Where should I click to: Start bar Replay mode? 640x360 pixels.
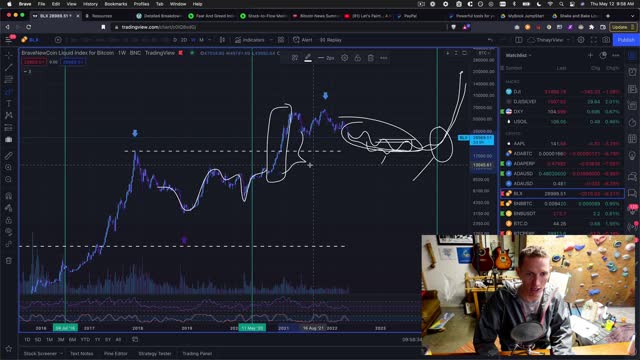331,40
